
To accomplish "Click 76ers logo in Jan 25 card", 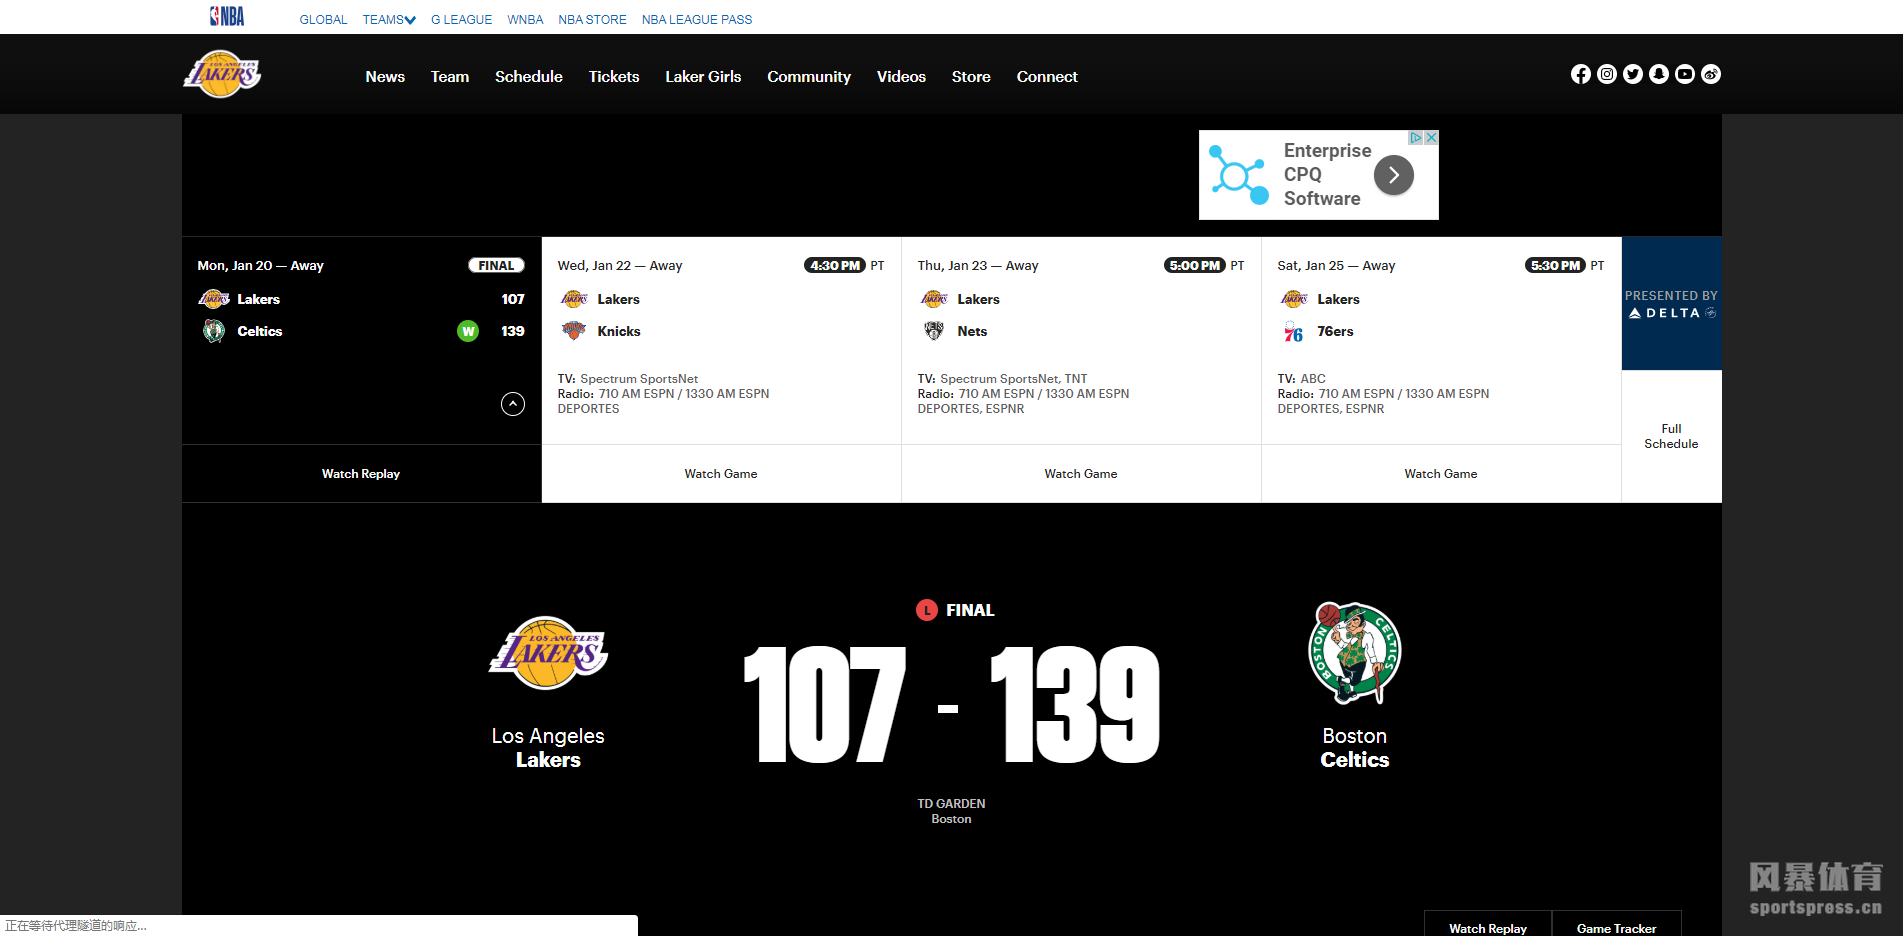I will [1294, 332].
